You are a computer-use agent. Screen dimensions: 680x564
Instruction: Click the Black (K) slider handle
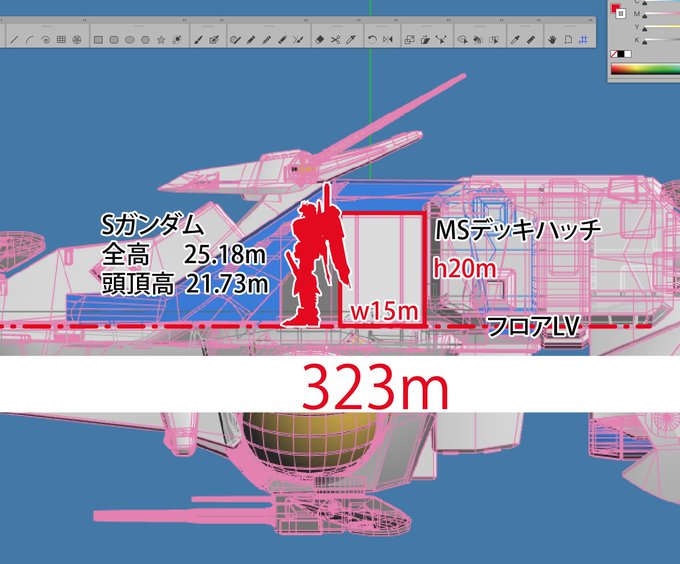click(x=644, y=42)
